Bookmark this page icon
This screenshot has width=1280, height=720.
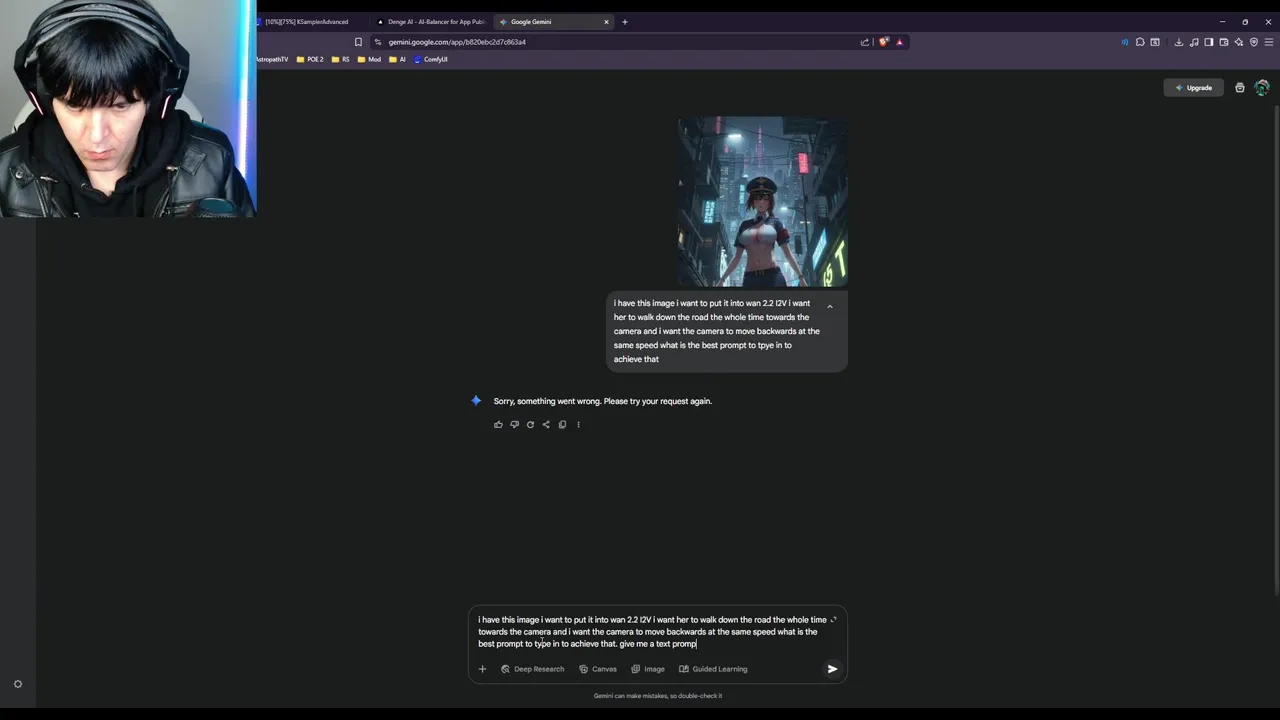(x=358, y=42)
